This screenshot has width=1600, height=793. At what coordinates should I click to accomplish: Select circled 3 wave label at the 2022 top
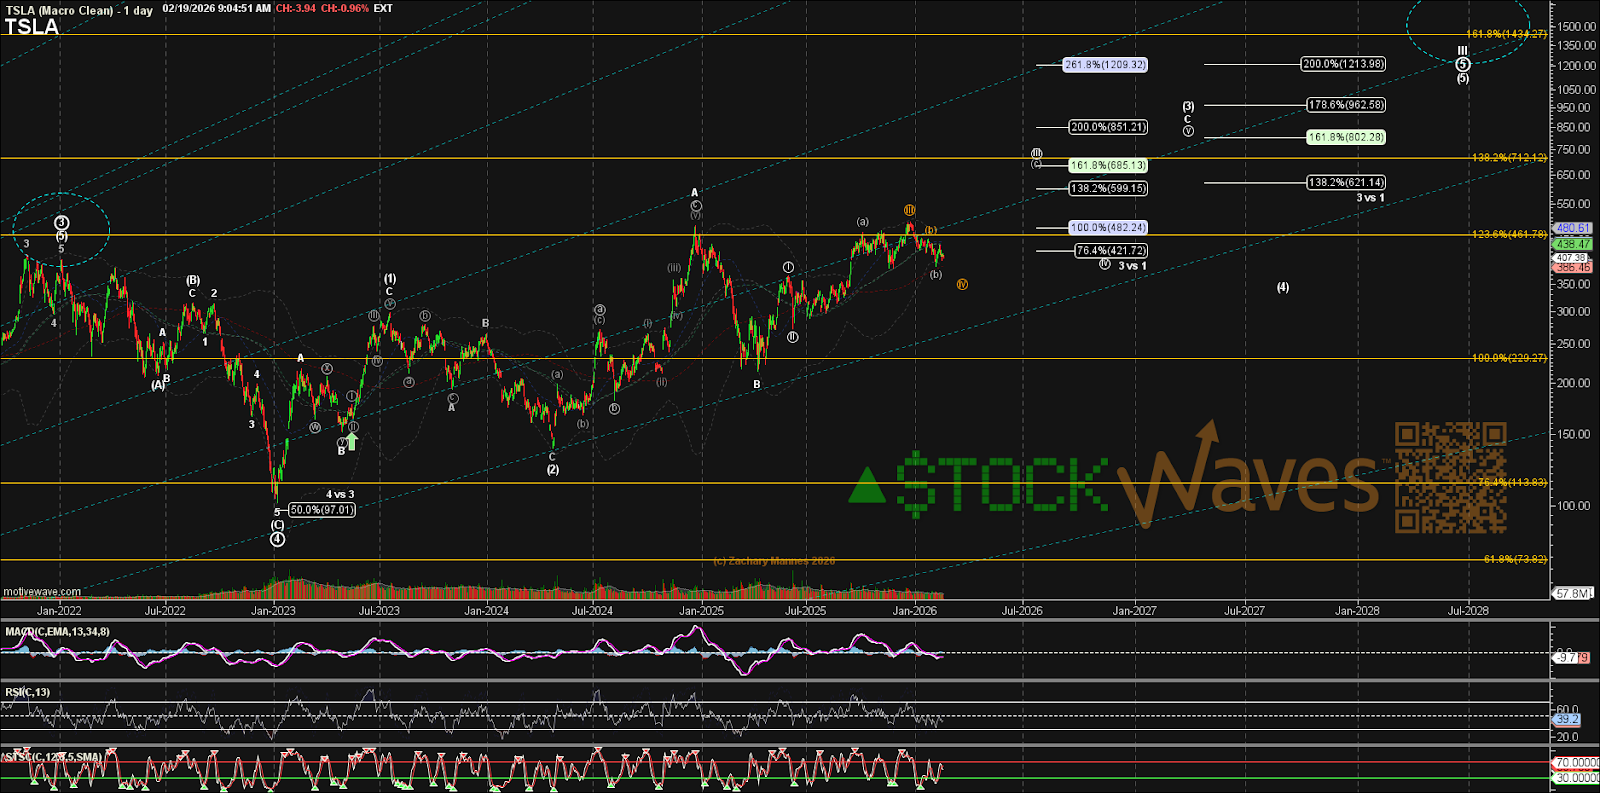(62, 223)
